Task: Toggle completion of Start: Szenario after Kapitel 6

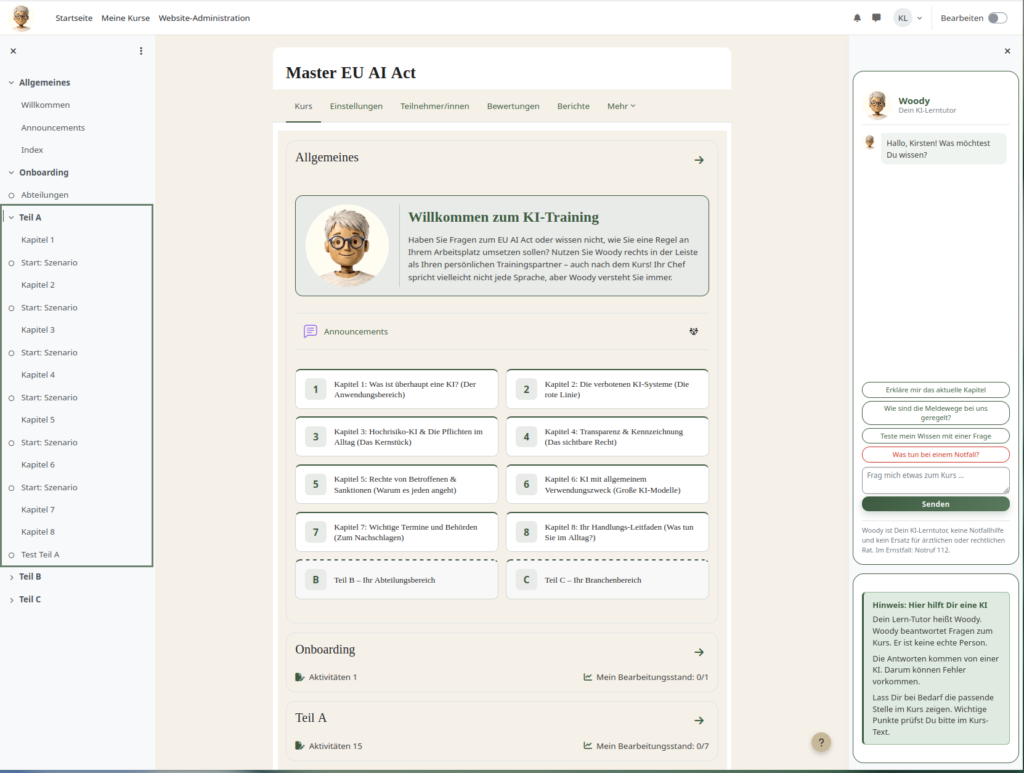Action: [11, 488]
